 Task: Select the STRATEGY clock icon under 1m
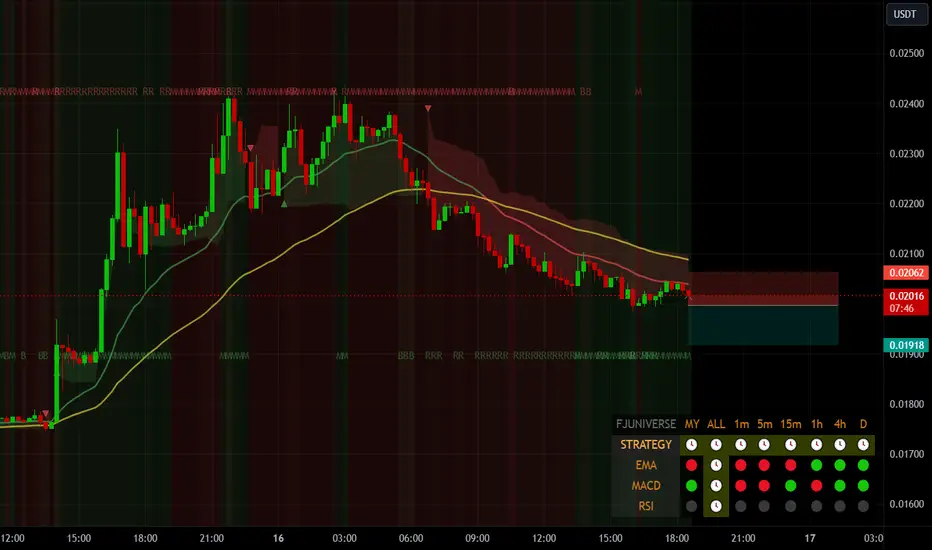(x=741, y=445)
